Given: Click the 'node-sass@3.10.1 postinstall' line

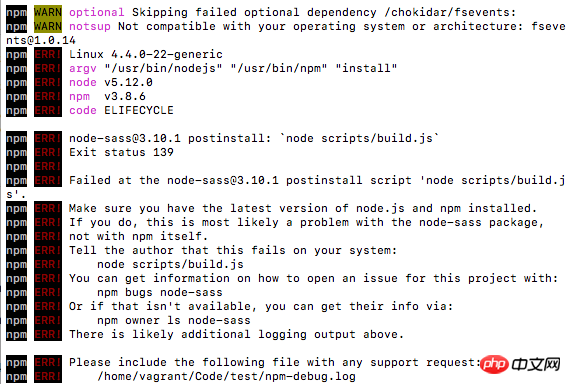Looking at the screenshot, I should tap(254, 138).
